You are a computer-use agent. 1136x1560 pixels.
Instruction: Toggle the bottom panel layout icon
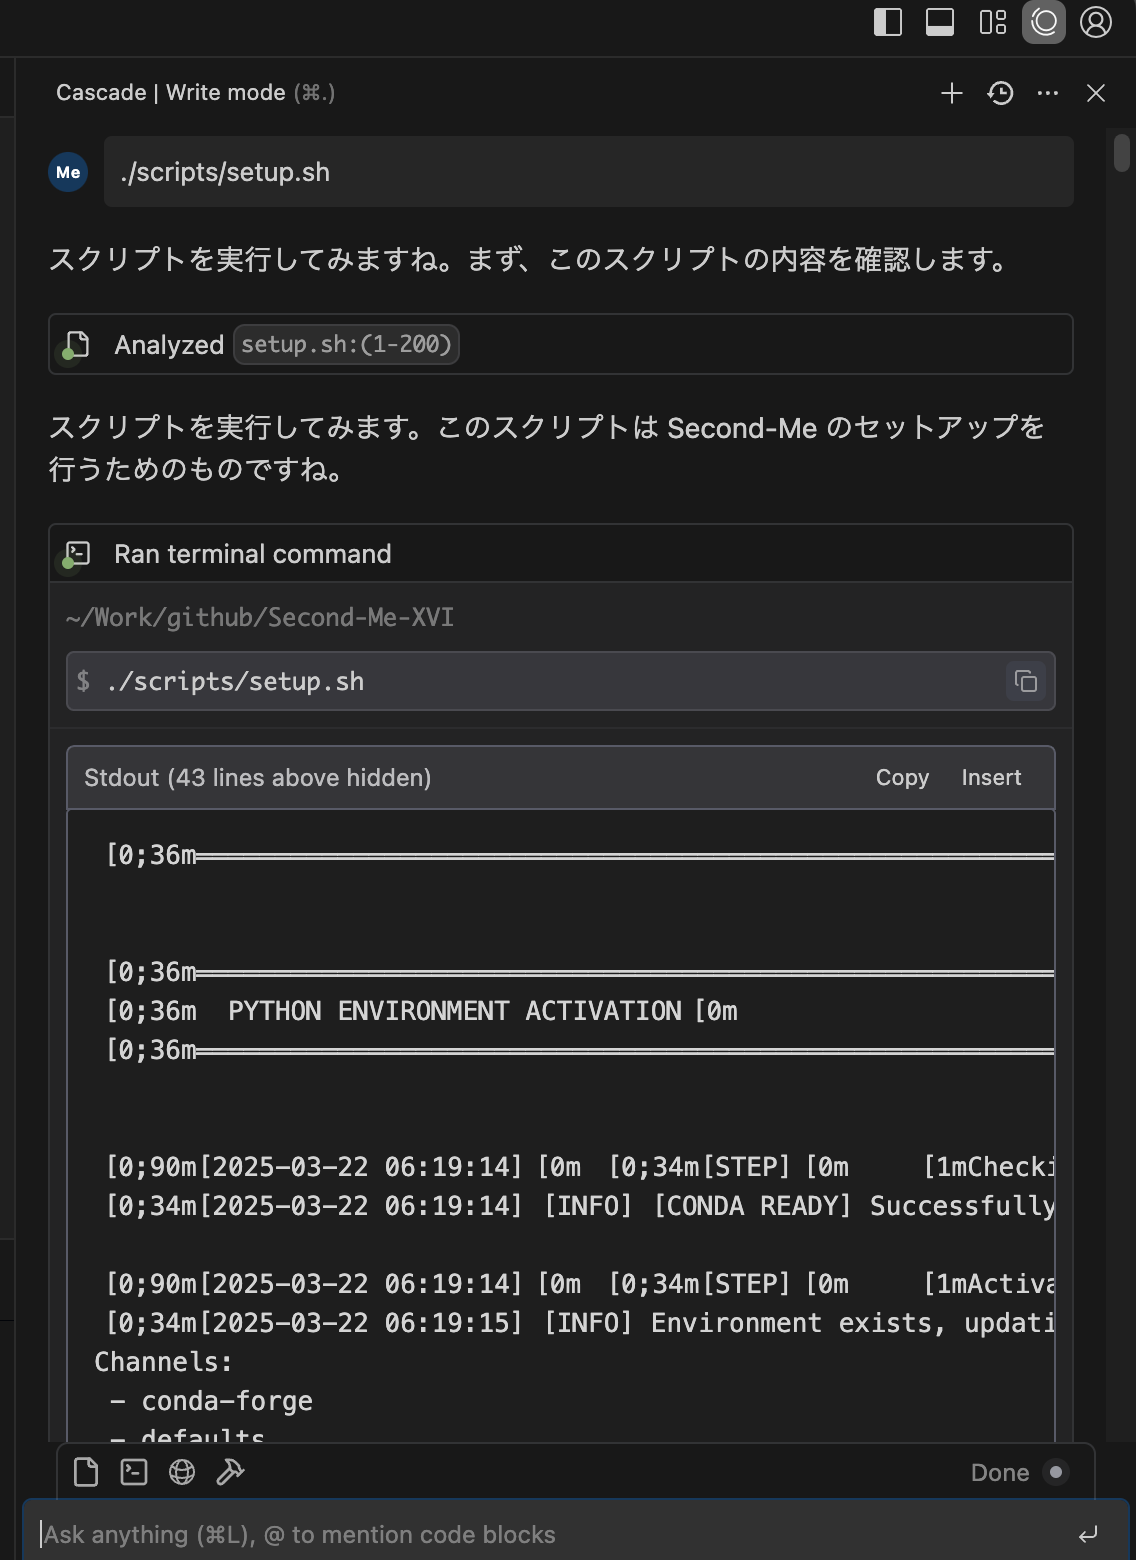point(940,22)
